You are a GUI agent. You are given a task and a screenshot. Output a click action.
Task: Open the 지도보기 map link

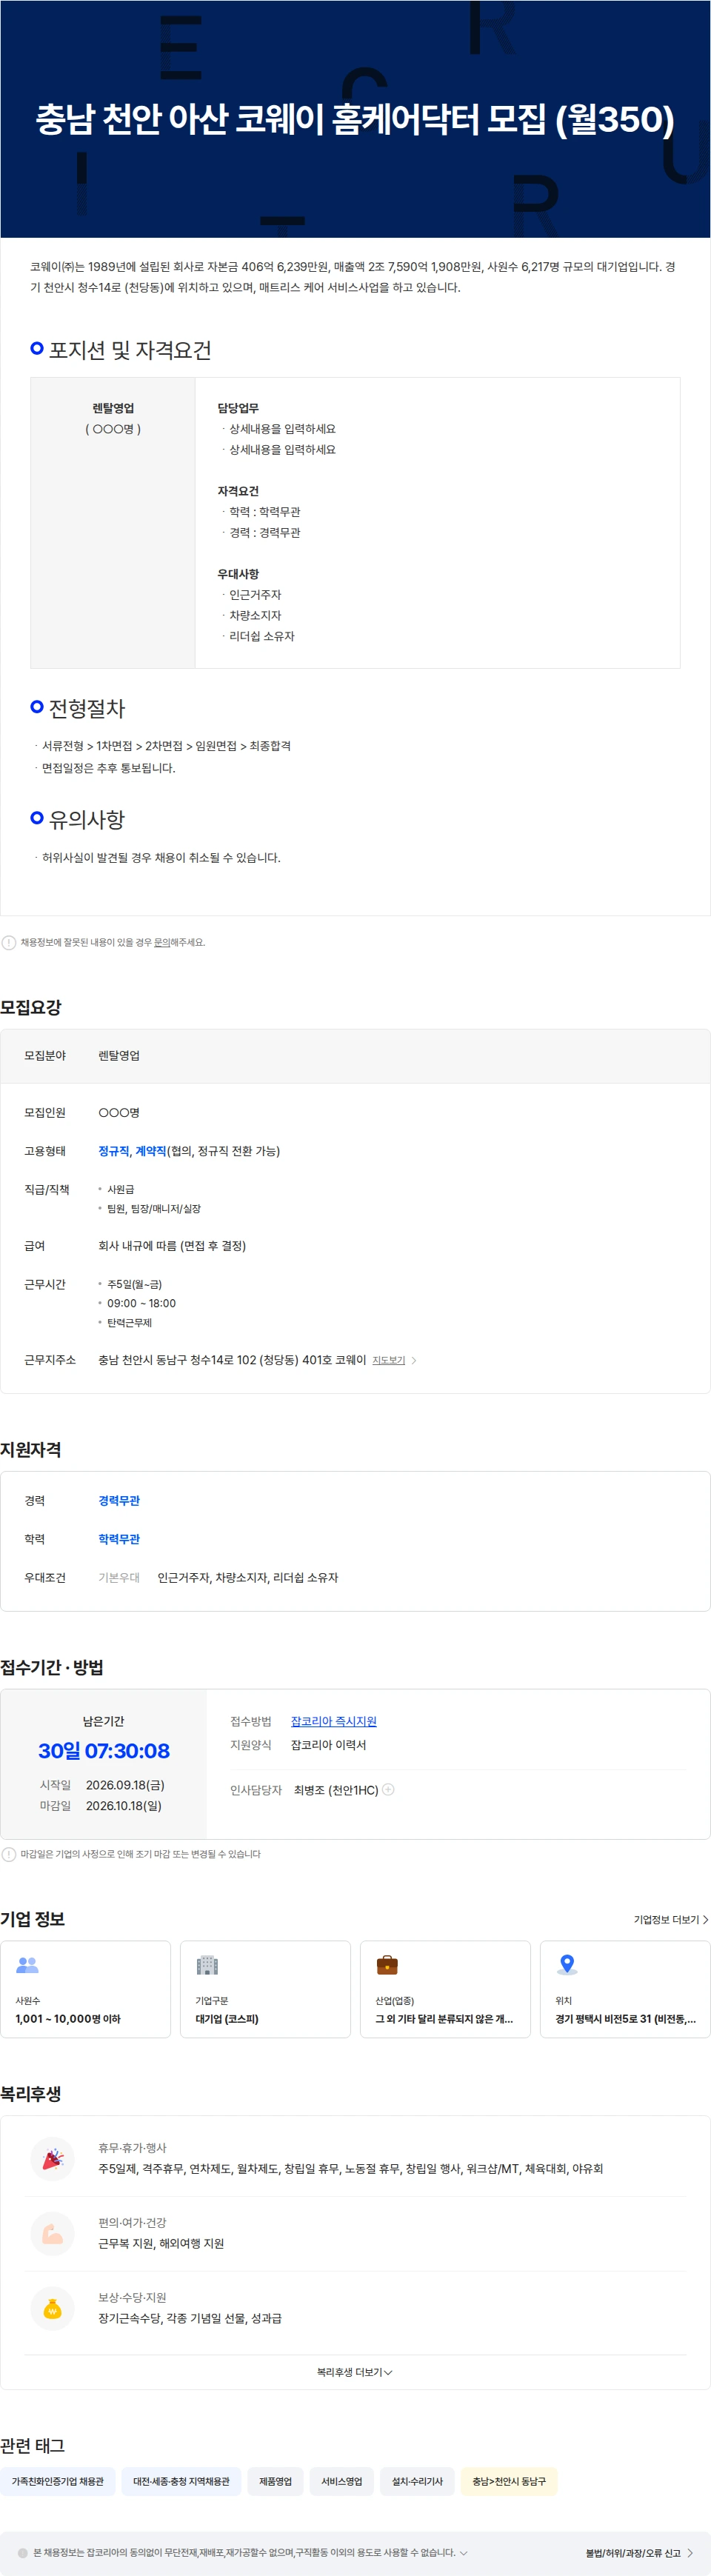point(389,1361)
